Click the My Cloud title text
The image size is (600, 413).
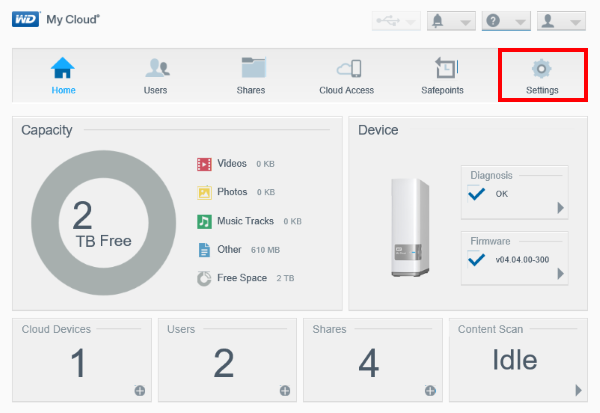pyautogui.click(x=73, y=20)
